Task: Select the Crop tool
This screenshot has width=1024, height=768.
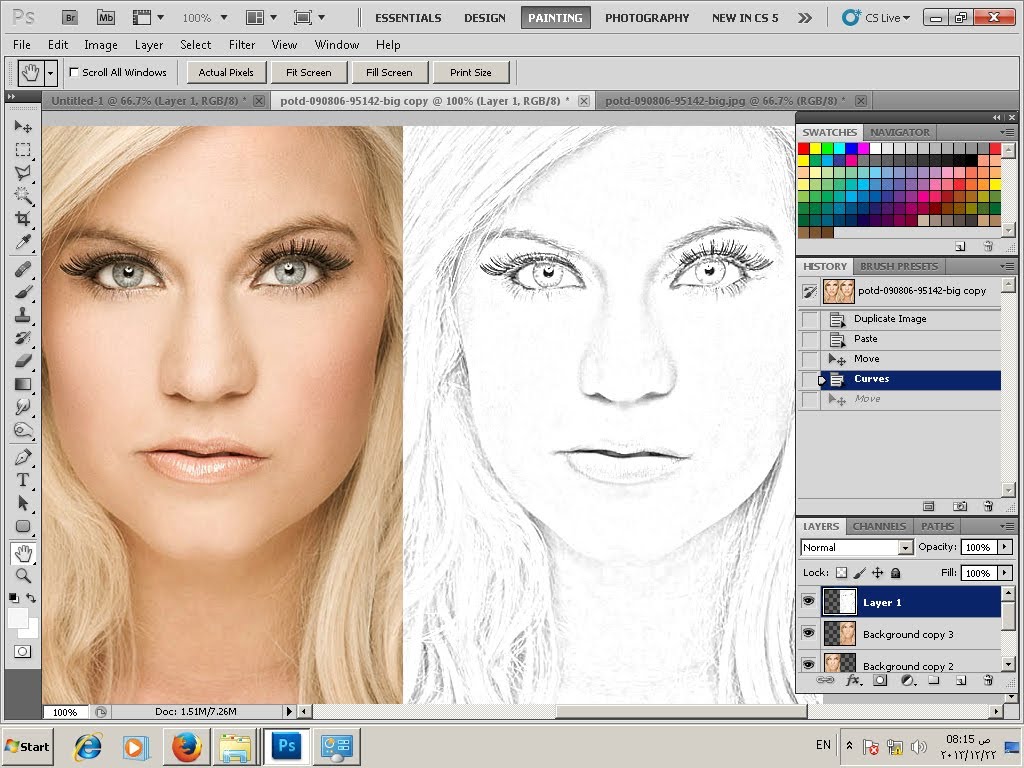Action: 22,219
